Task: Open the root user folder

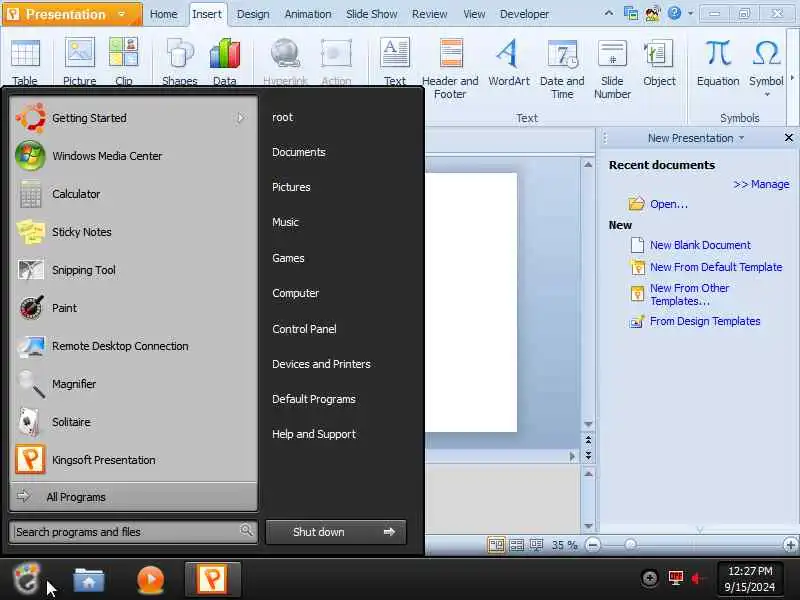Action: 282,117
